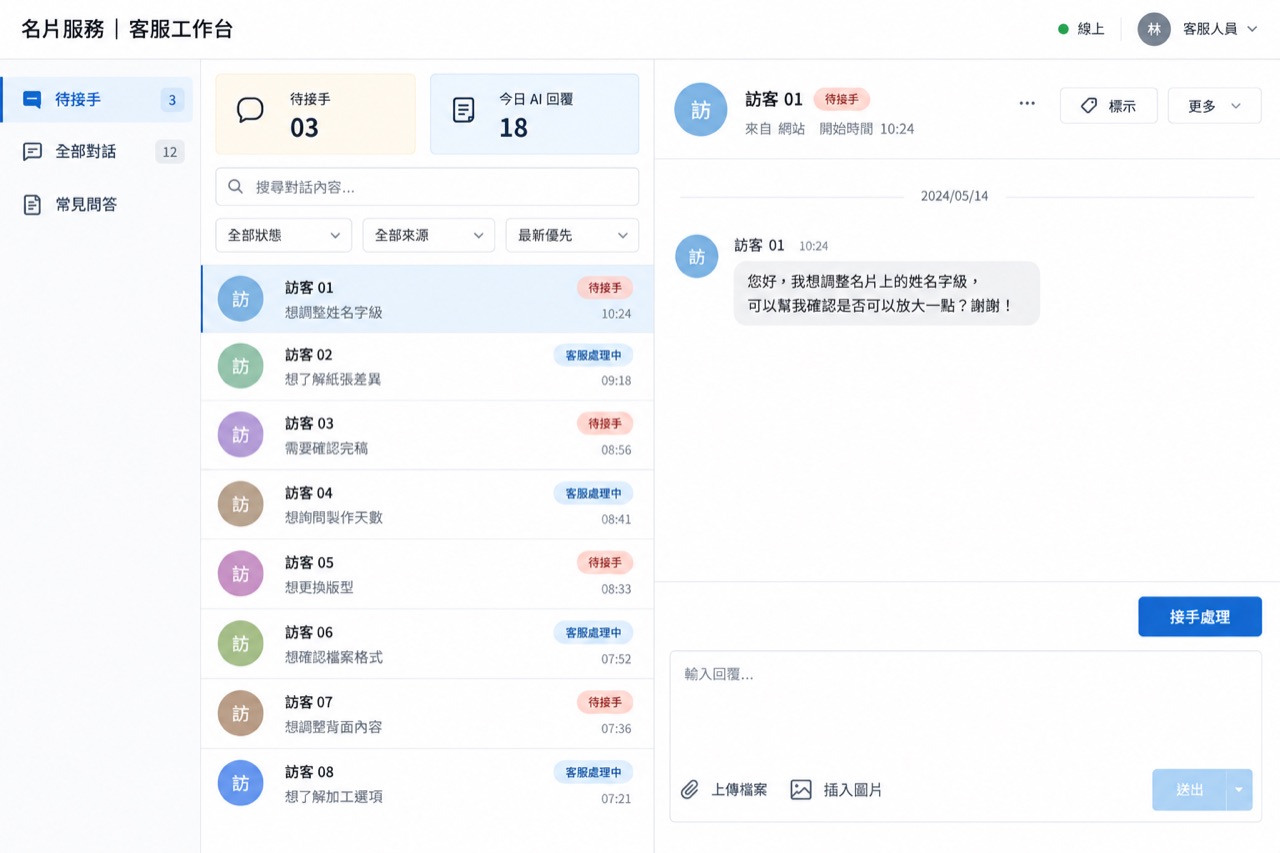Image resolution: width=1280 pixels, height=853 pixels.
Task: Click the 今日 AI 回覆 count 18
Action: point(513,128)
